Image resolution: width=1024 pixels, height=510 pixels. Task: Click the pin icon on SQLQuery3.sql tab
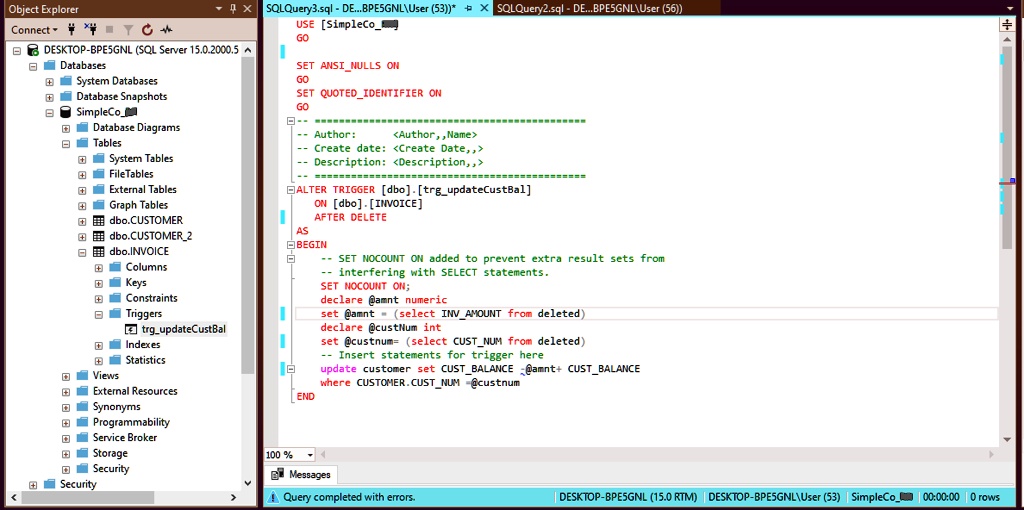pos(468,8)
